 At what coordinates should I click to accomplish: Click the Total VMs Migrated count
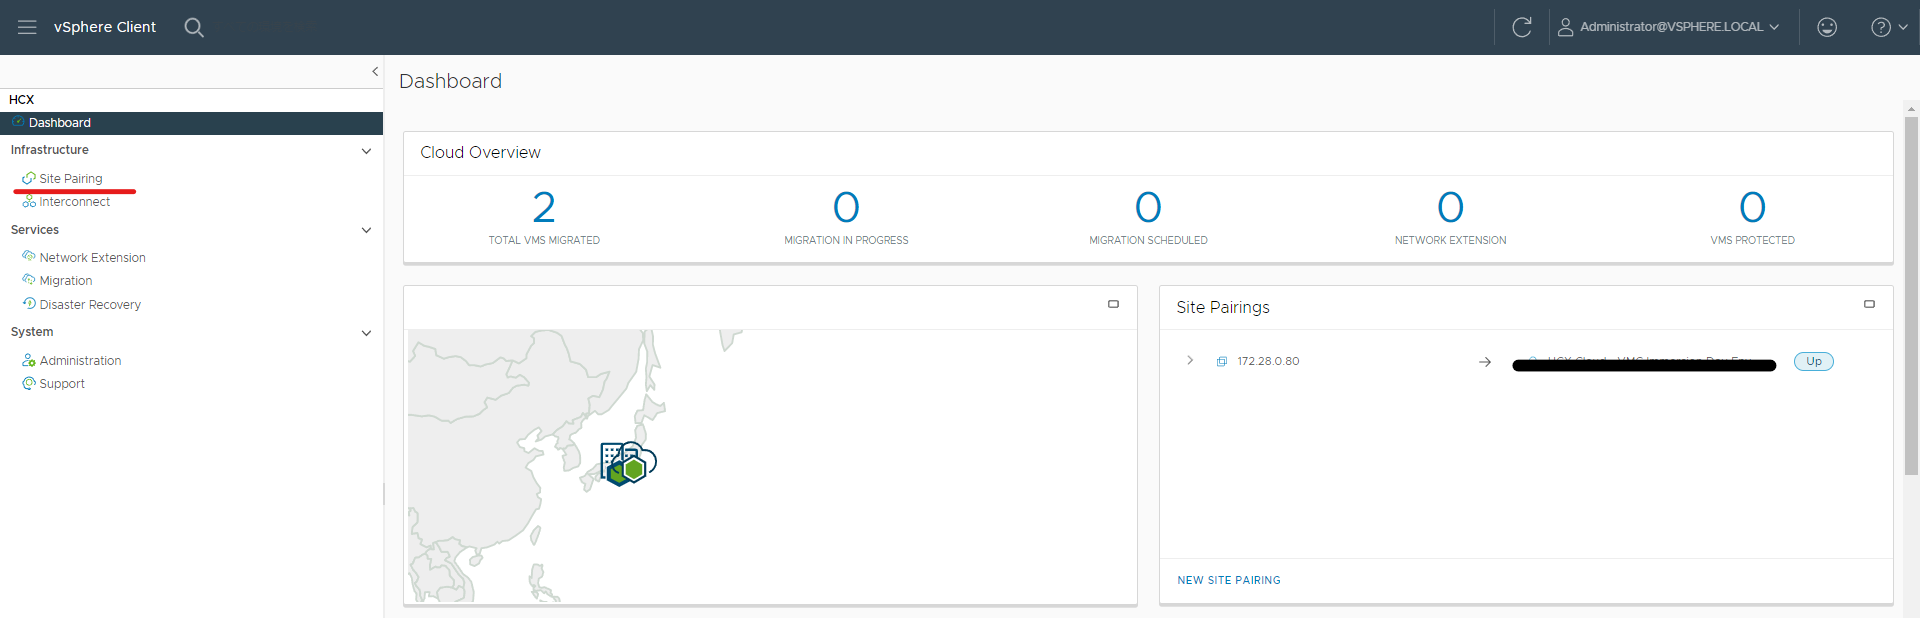tap(544, 208)
